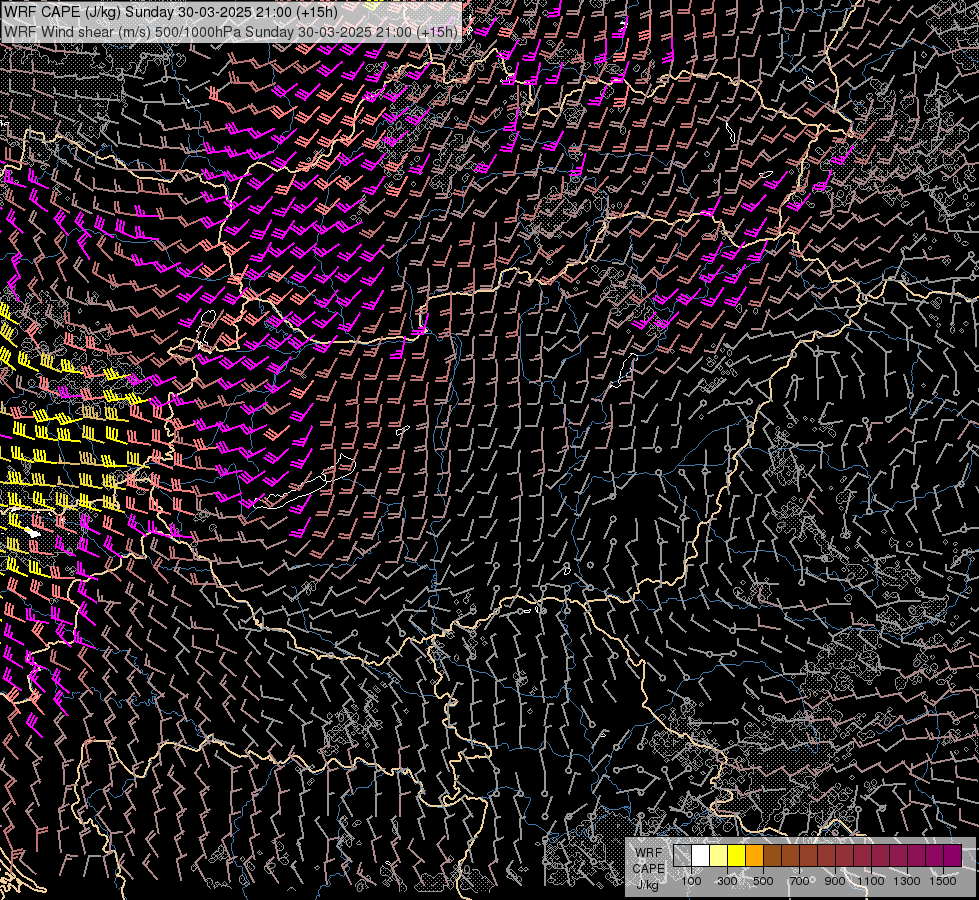Screen dimensions: 979x900
Task: Click the 'WRF CAPE (J/kg)' title line
Action: tap(170, 12)
